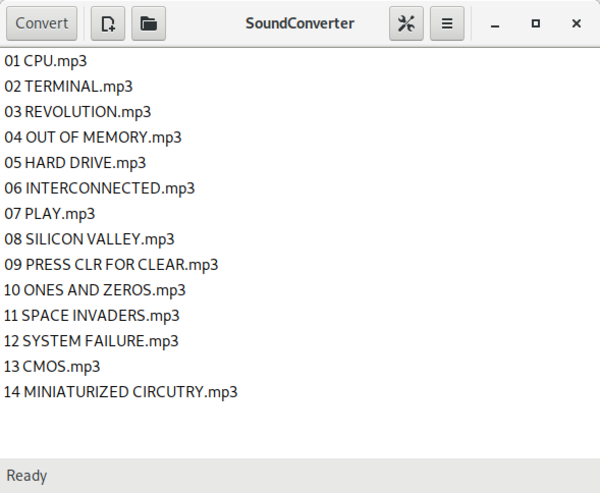Viewport: 600px width, 493px height.
Task: Select the 07 PLAY.mp3 entry
Action: pos(50,213)
